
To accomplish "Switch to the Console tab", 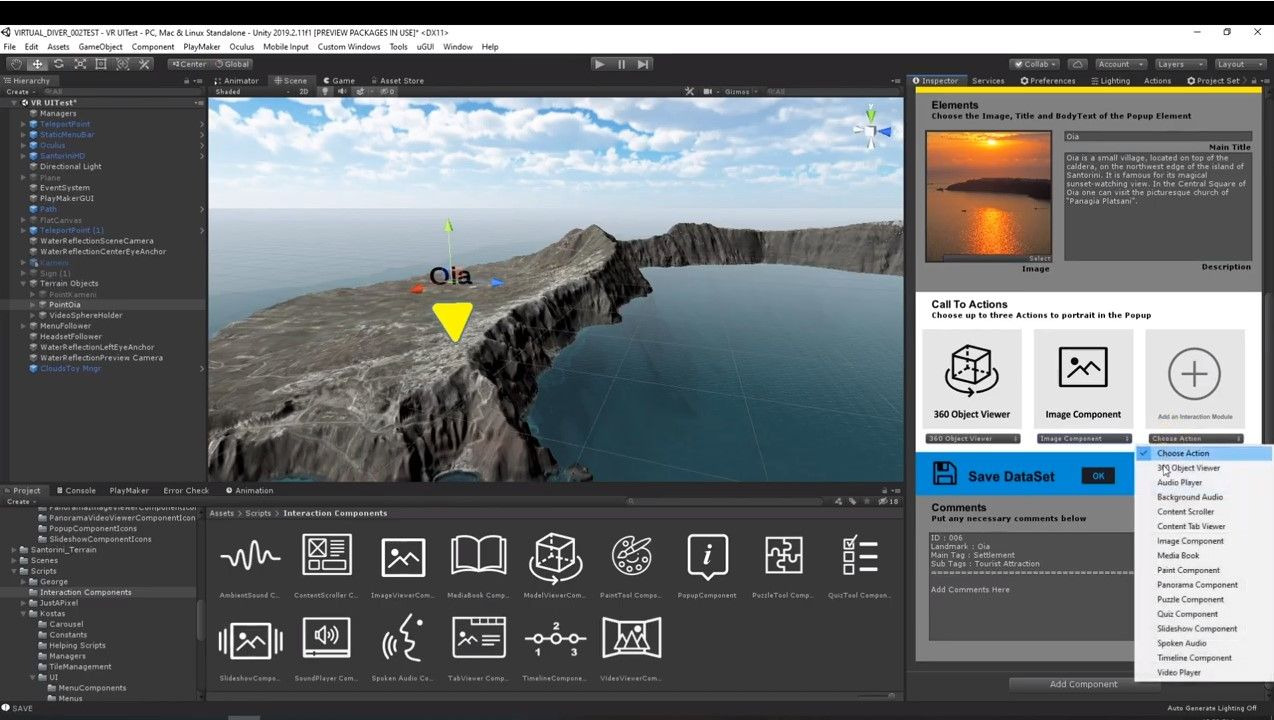I will (x=77, y=491).
